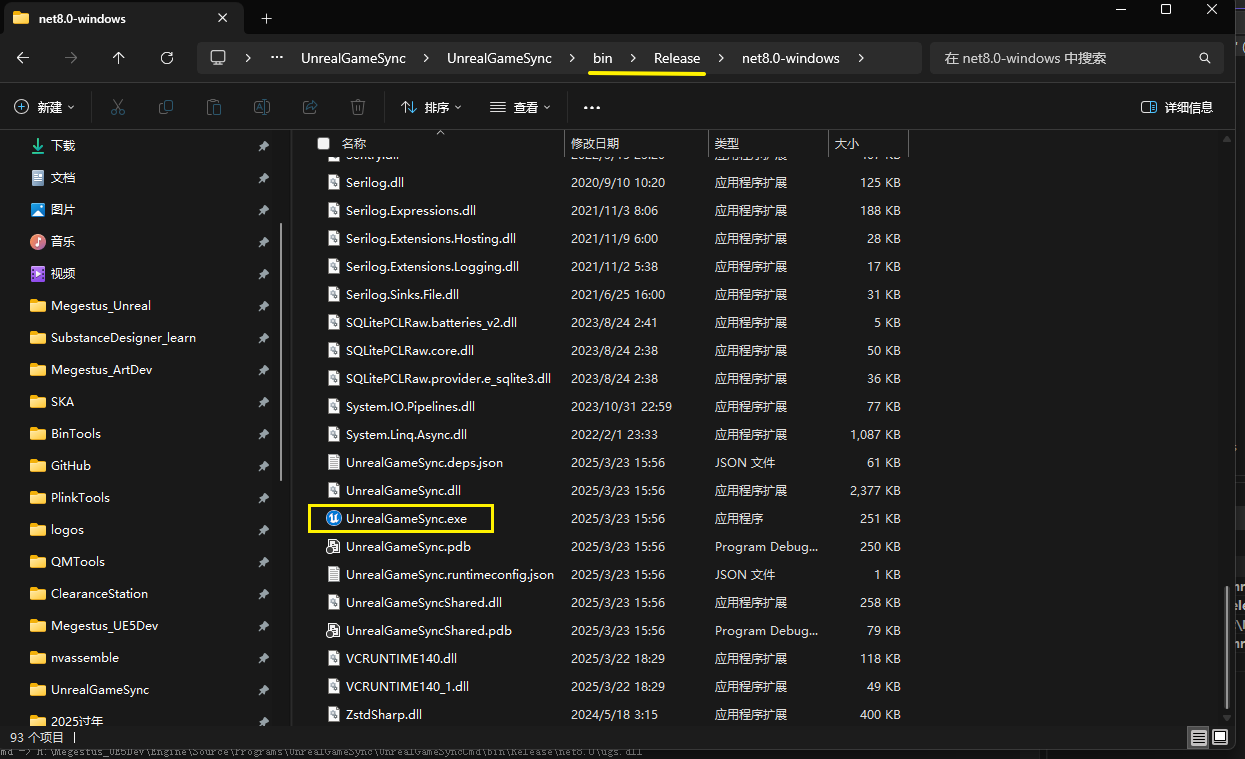Screen dimensions: 1245x759
Task: Sort by the 修改日期 column header
Action: (636, 144)
